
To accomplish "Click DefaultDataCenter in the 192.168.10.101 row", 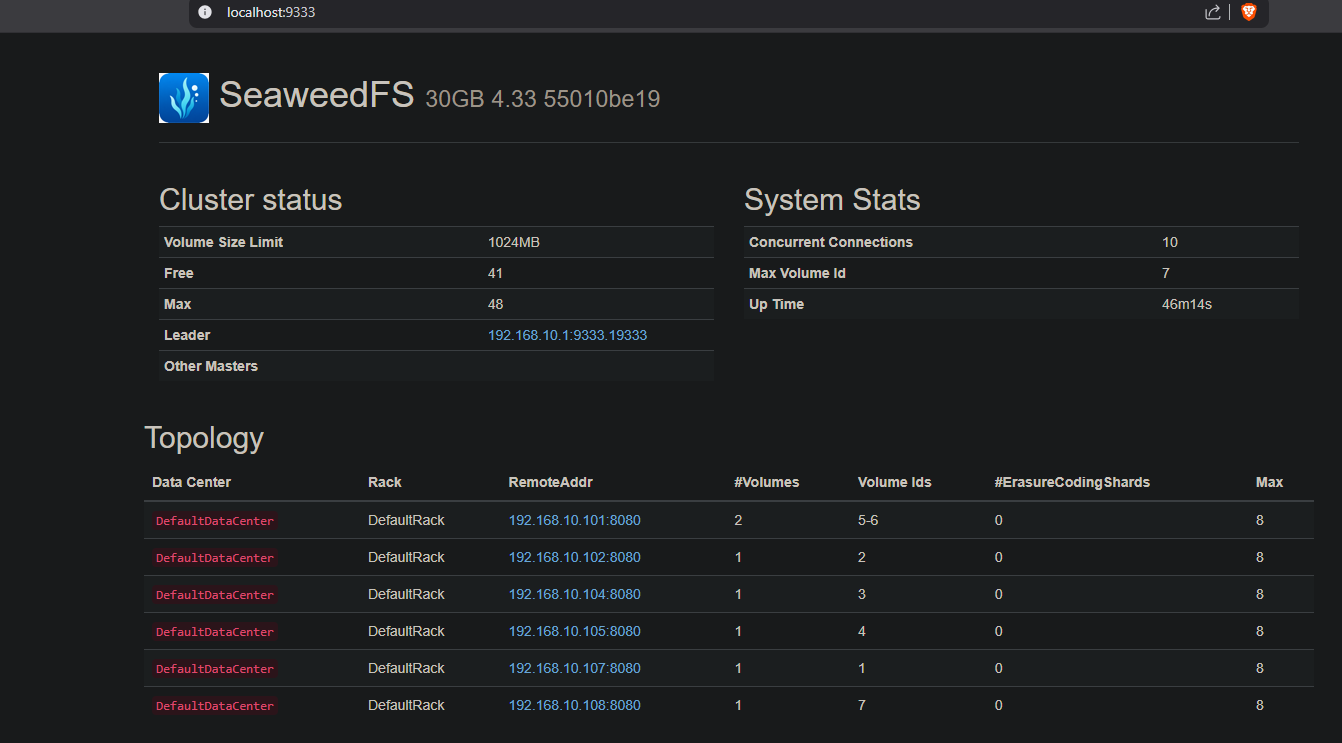I will 215,521.
